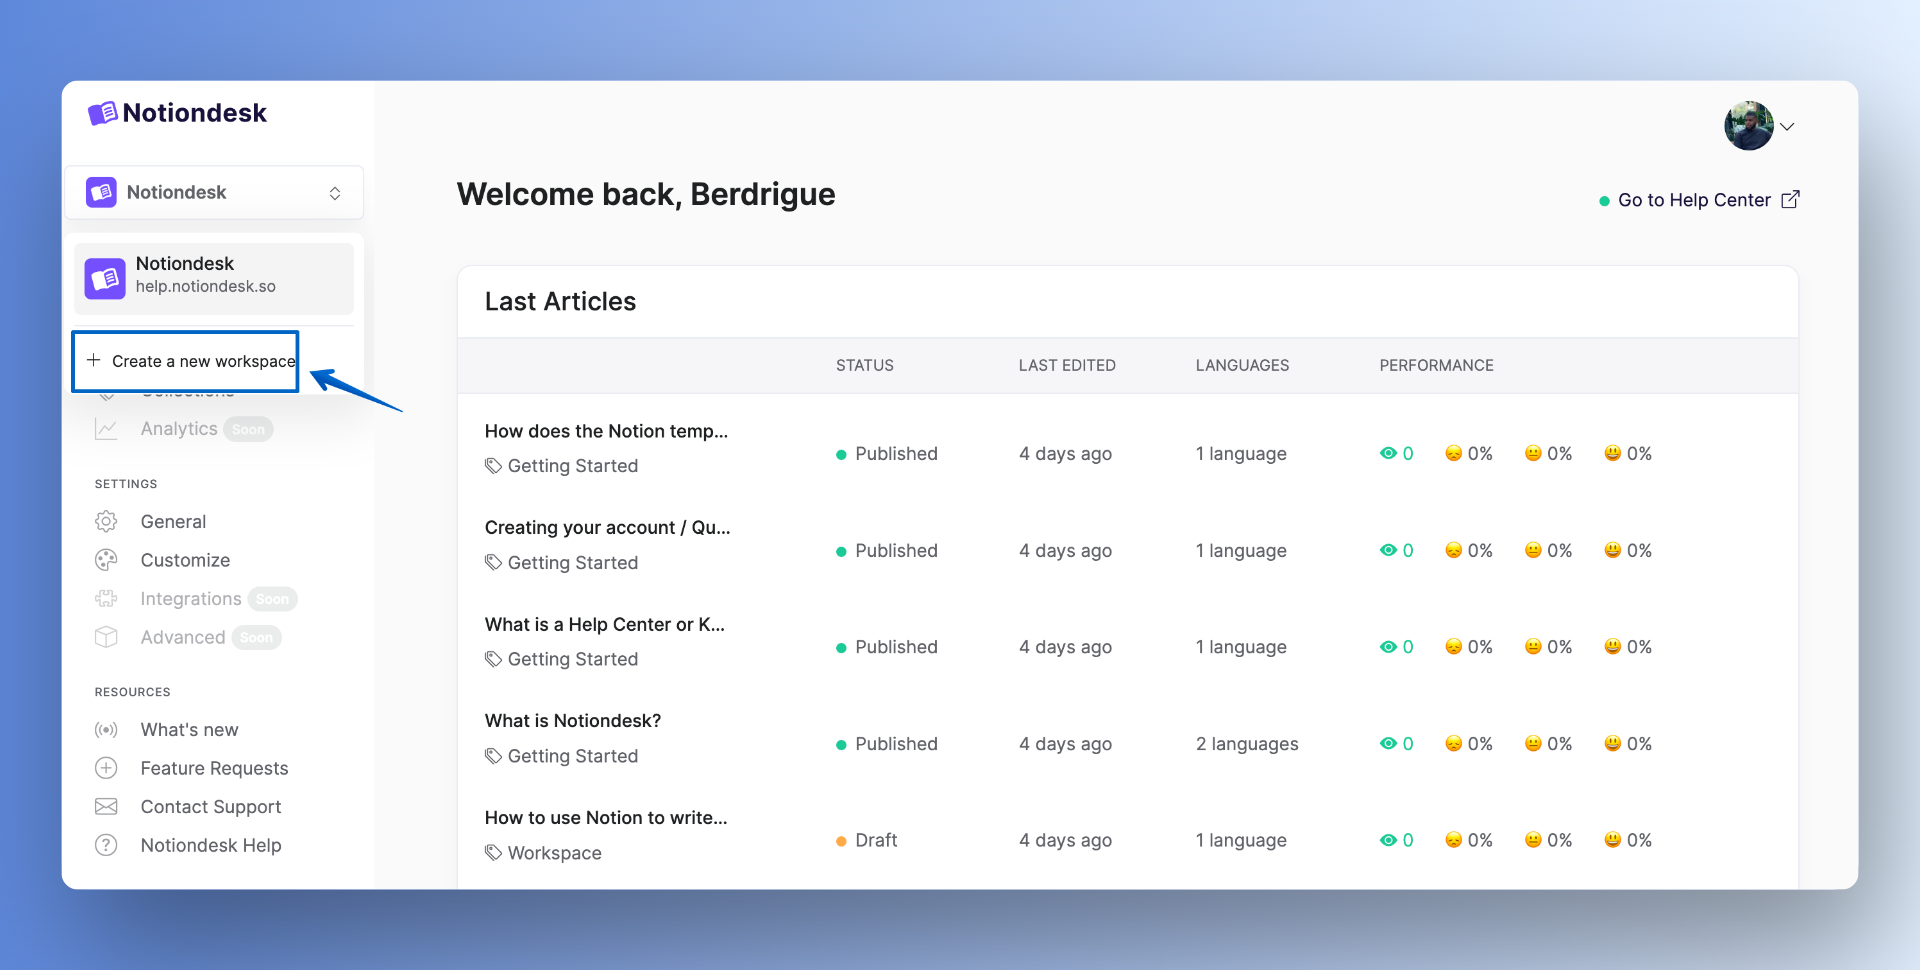Click the Analytics chart icon
This screenshot has height=970, width=1920.
106,429
